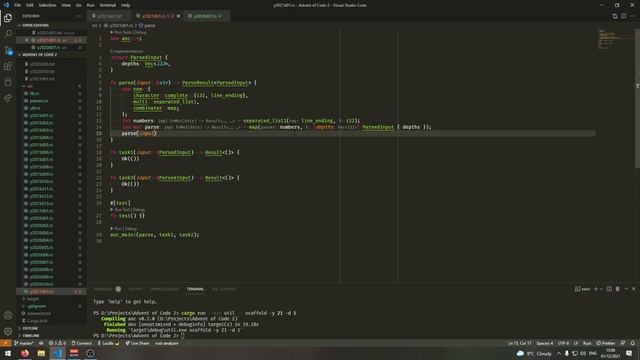
Task: Click the Ln 15, Col 17 status item
Action: point(520,343)
